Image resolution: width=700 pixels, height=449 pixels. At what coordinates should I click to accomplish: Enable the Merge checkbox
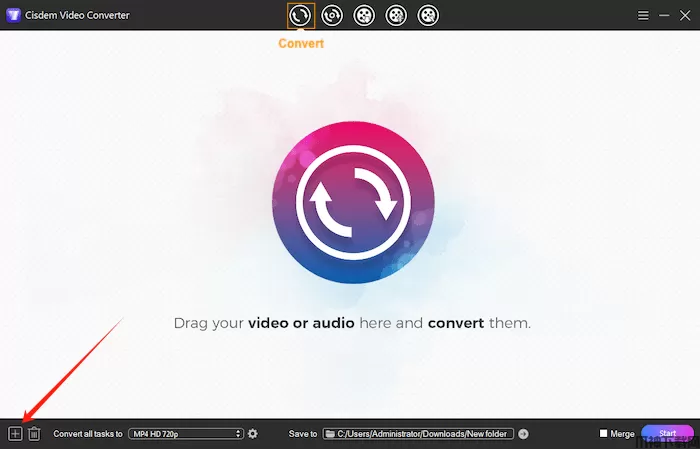click(604, 433)
